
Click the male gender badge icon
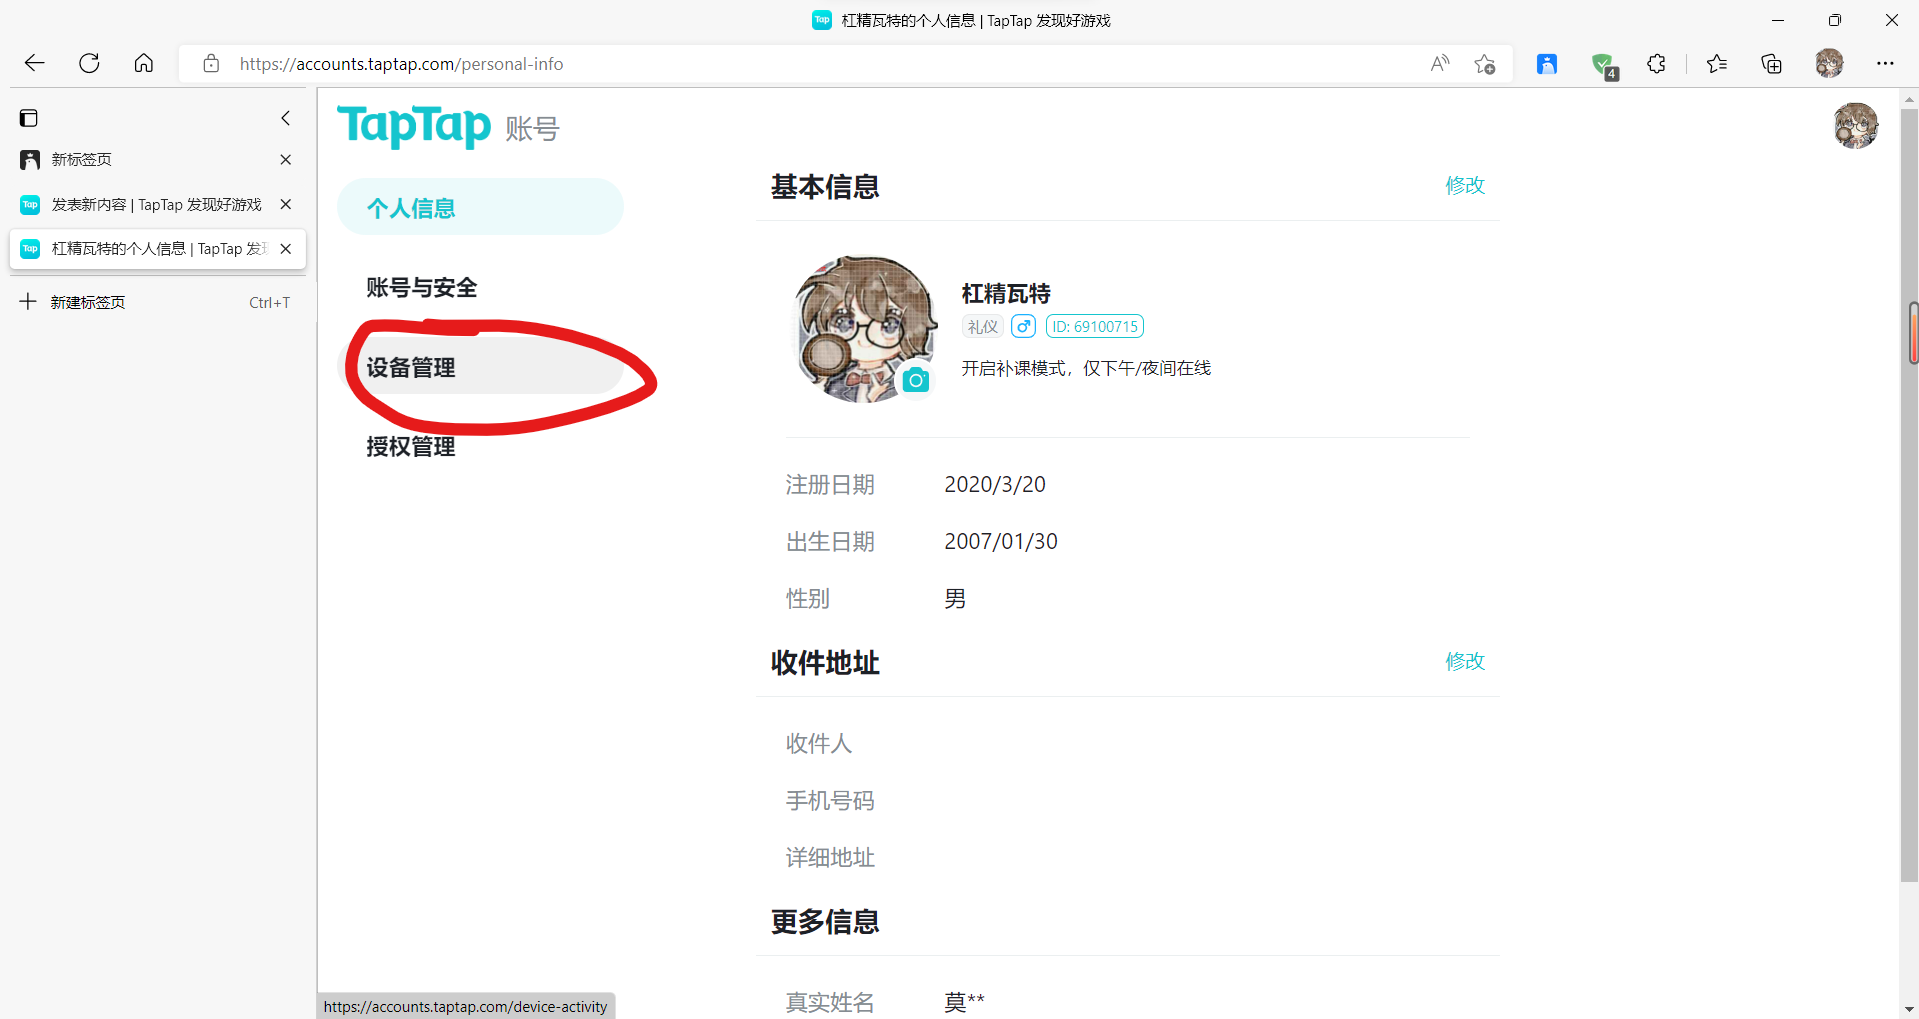pyautogui.click(x=1023, y=326)
